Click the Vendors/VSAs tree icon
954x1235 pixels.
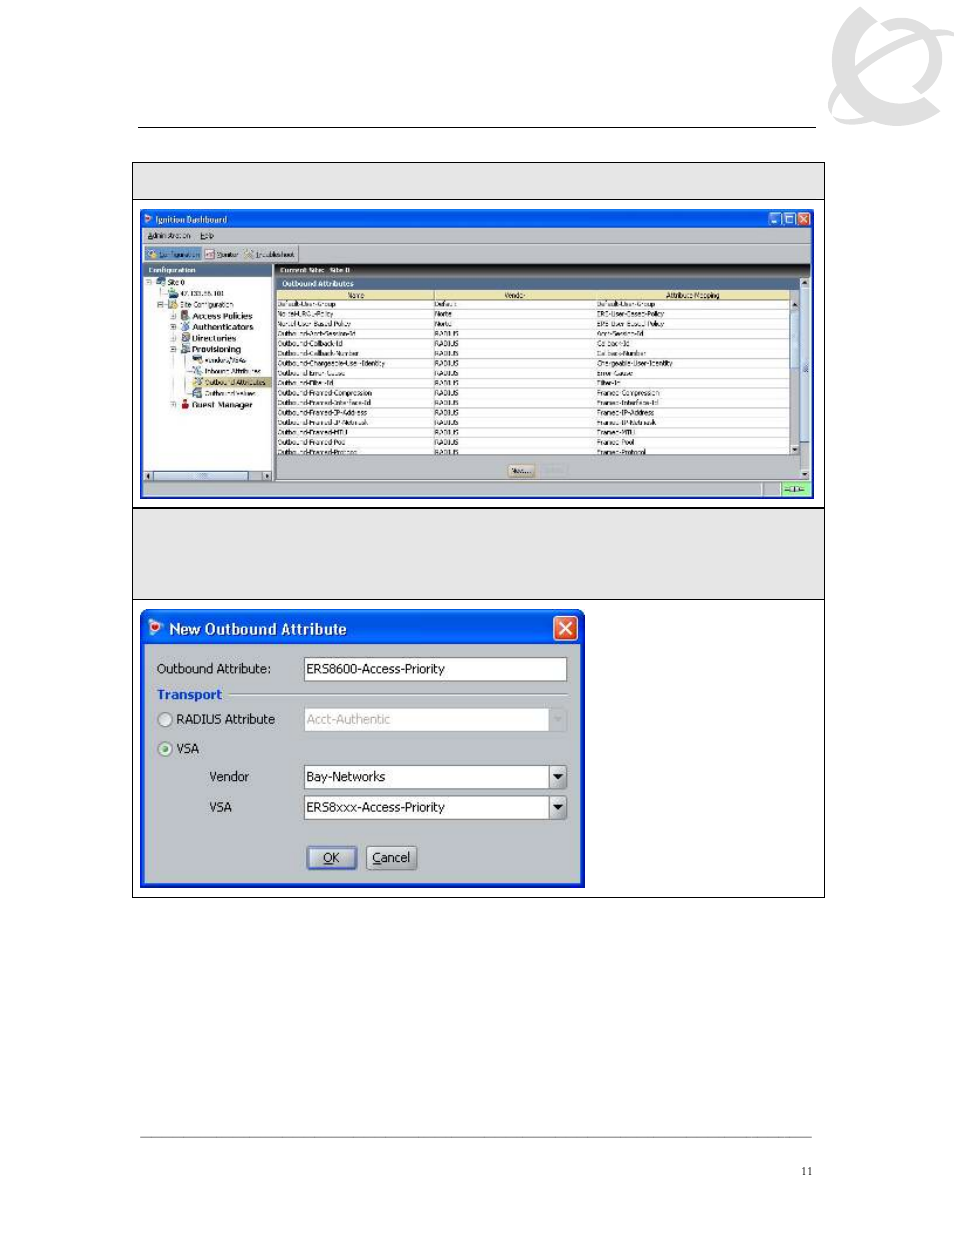pos(197,360)
